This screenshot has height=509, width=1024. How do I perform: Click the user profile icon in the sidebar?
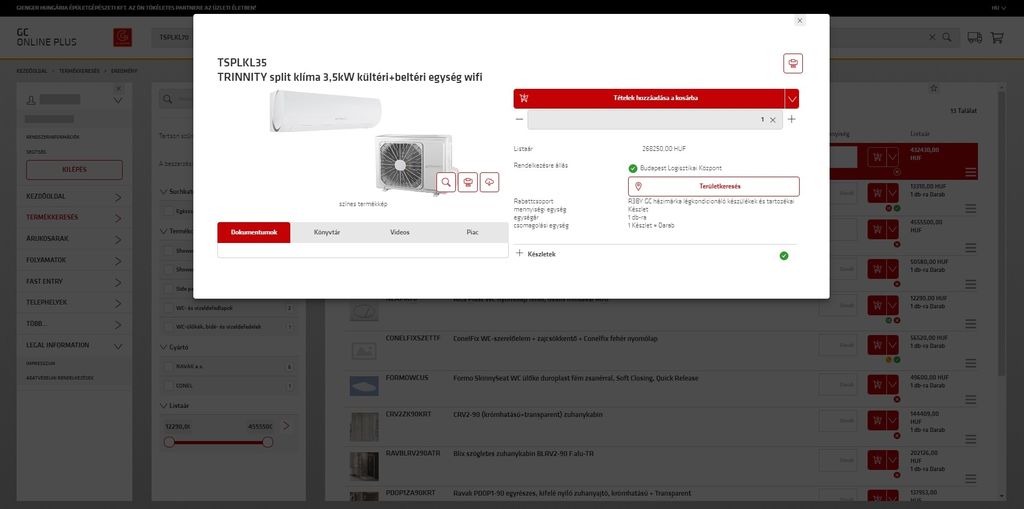click(x=31, y=100)
